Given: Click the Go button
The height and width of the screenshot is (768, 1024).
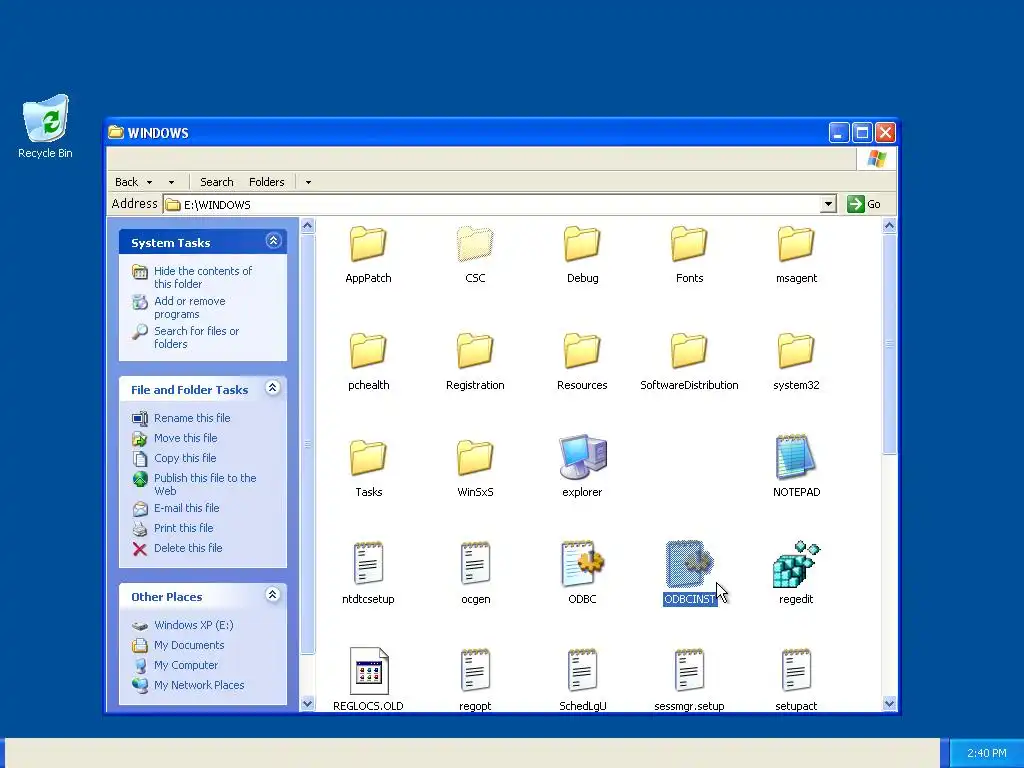Looking at the screenshot, I should pyautogui.click(x=864, y=204).
